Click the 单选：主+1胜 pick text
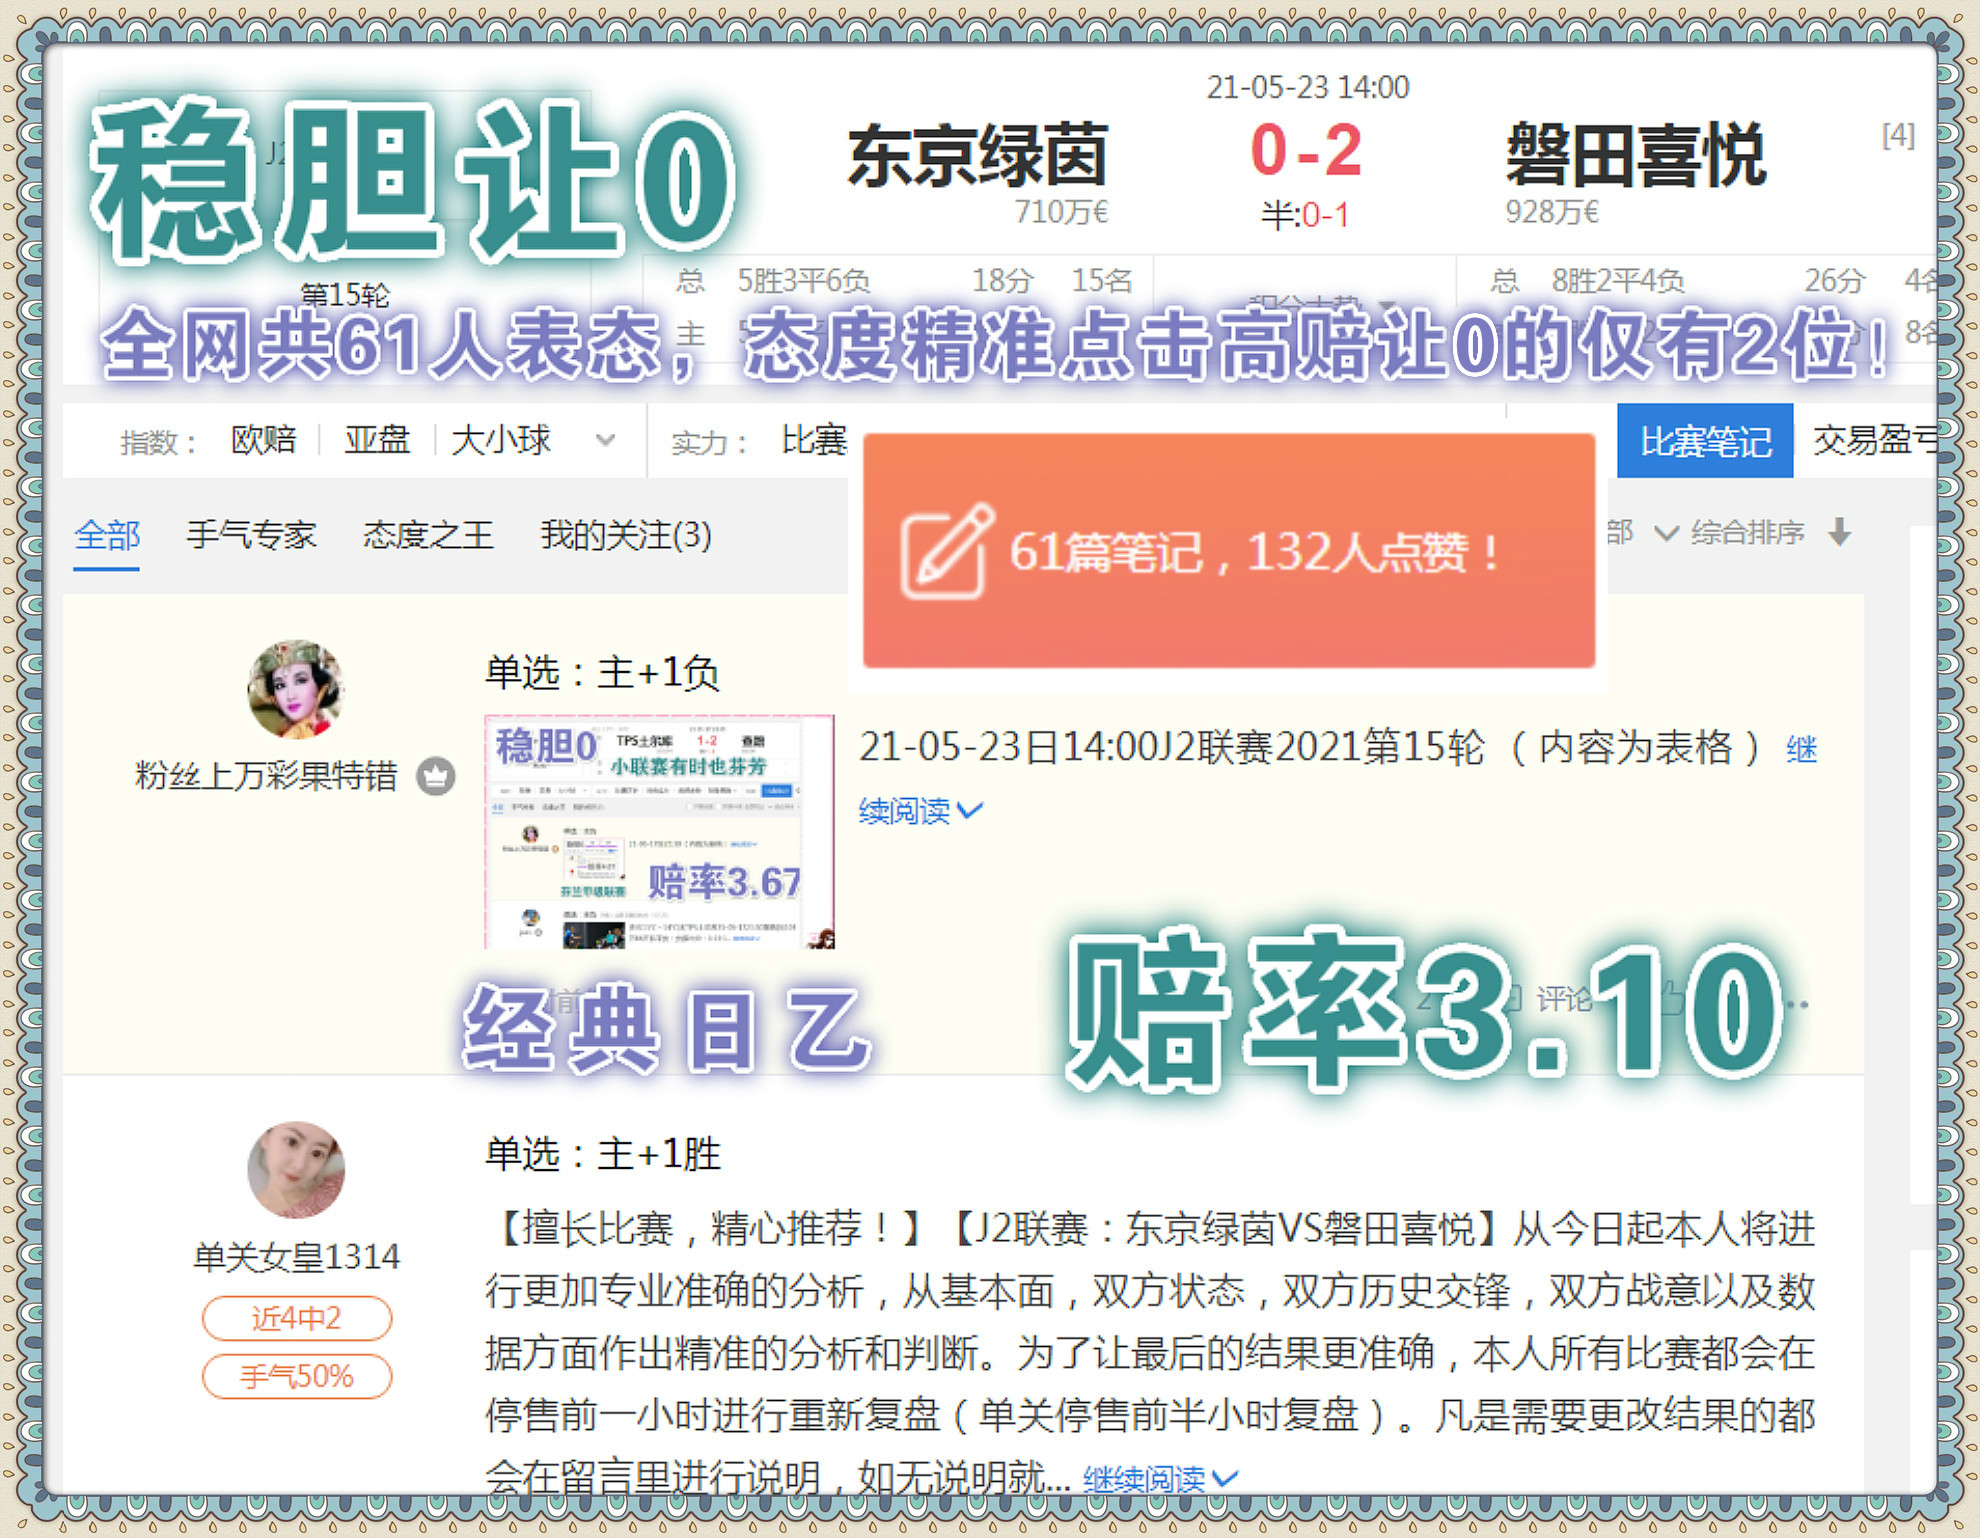 click(x=603, y=1154)
